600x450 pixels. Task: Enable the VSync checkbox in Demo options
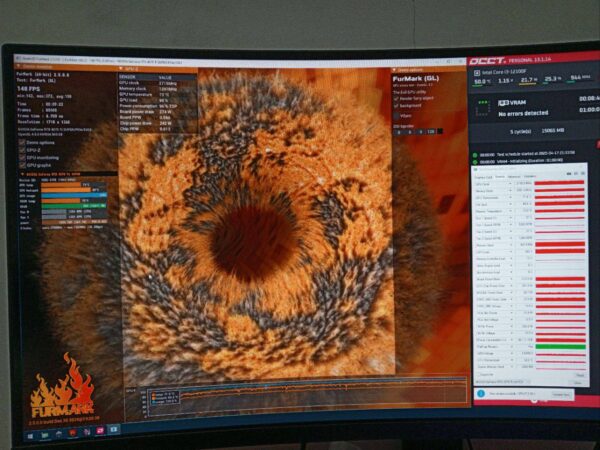coord(395,115)
